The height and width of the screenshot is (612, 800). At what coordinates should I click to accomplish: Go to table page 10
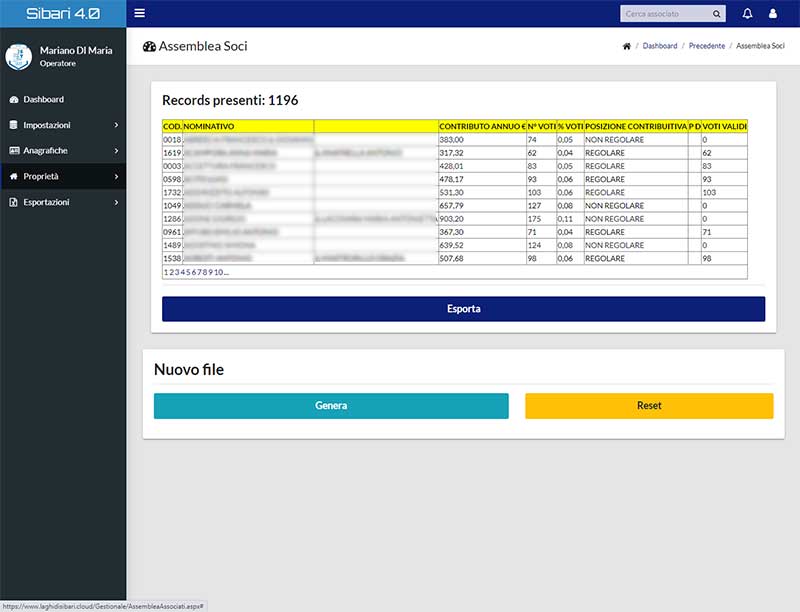(x=218, y=272)
